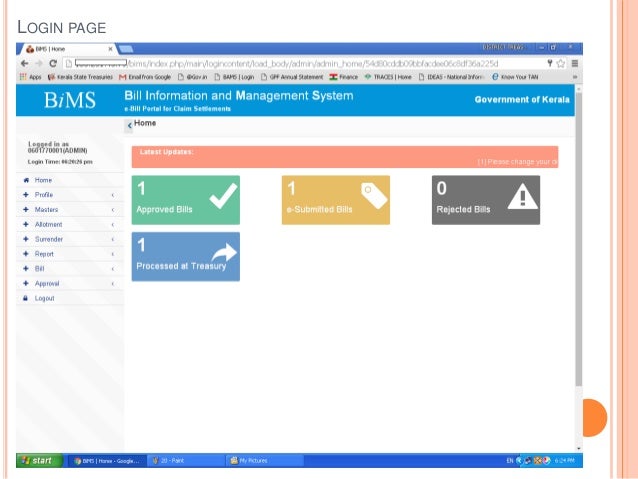Open Know Your TAN bookmark
638x479 pixels.
tap(515, 77)
